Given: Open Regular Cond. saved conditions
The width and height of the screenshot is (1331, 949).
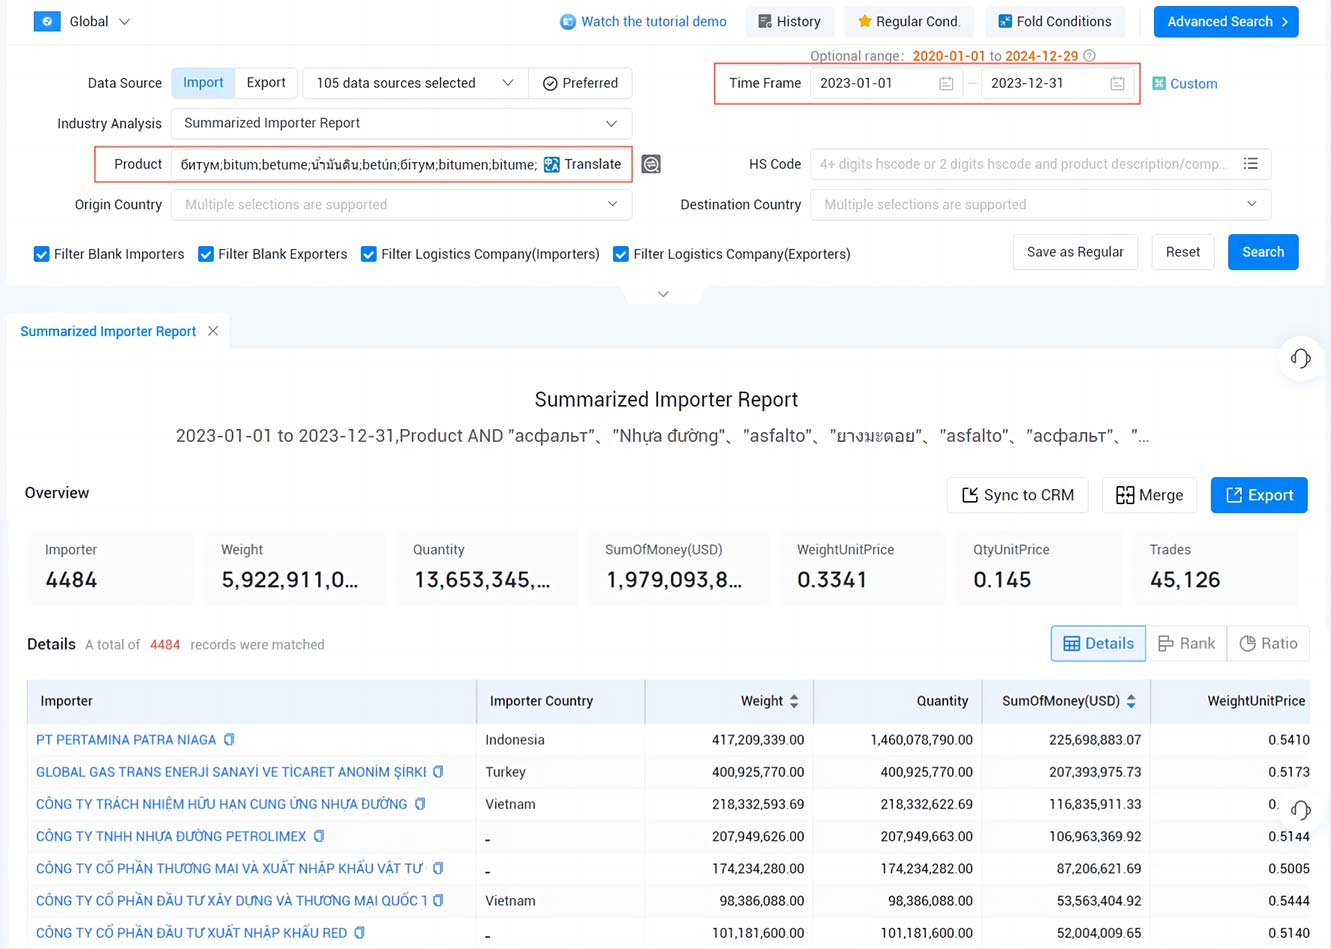Looking at the screenshot, I should [909, 21].
